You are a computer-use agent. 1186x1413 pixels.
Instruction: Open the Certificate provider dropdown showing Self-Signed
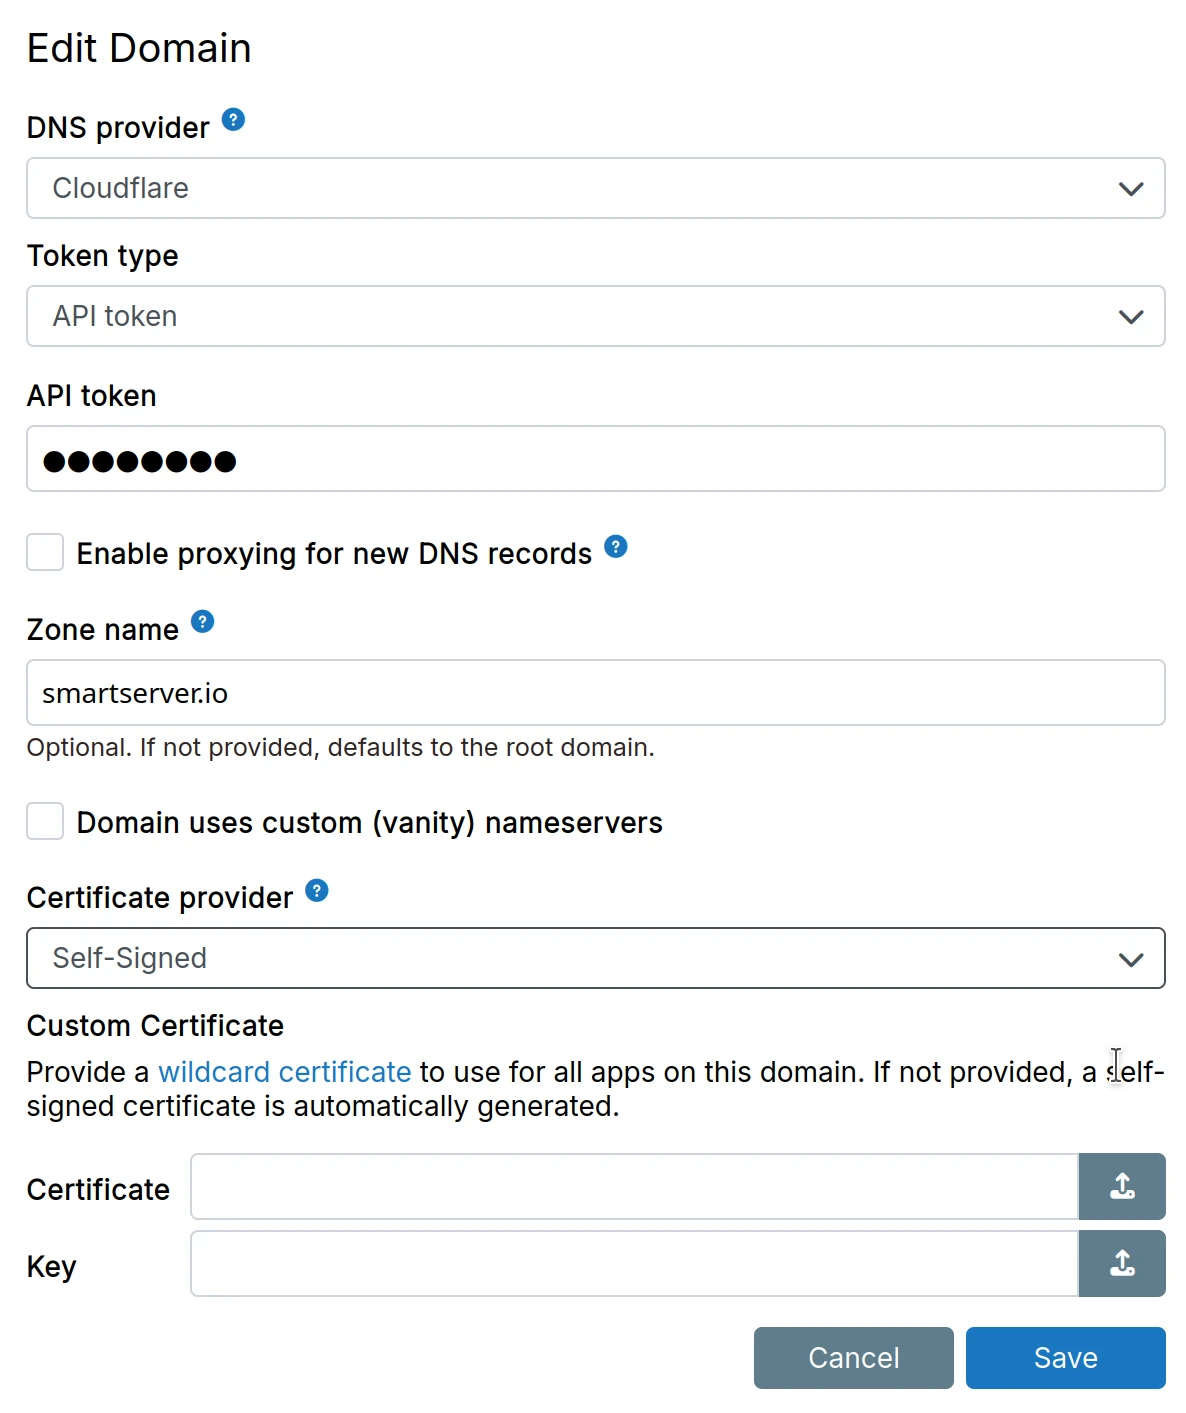coord(596,958)
